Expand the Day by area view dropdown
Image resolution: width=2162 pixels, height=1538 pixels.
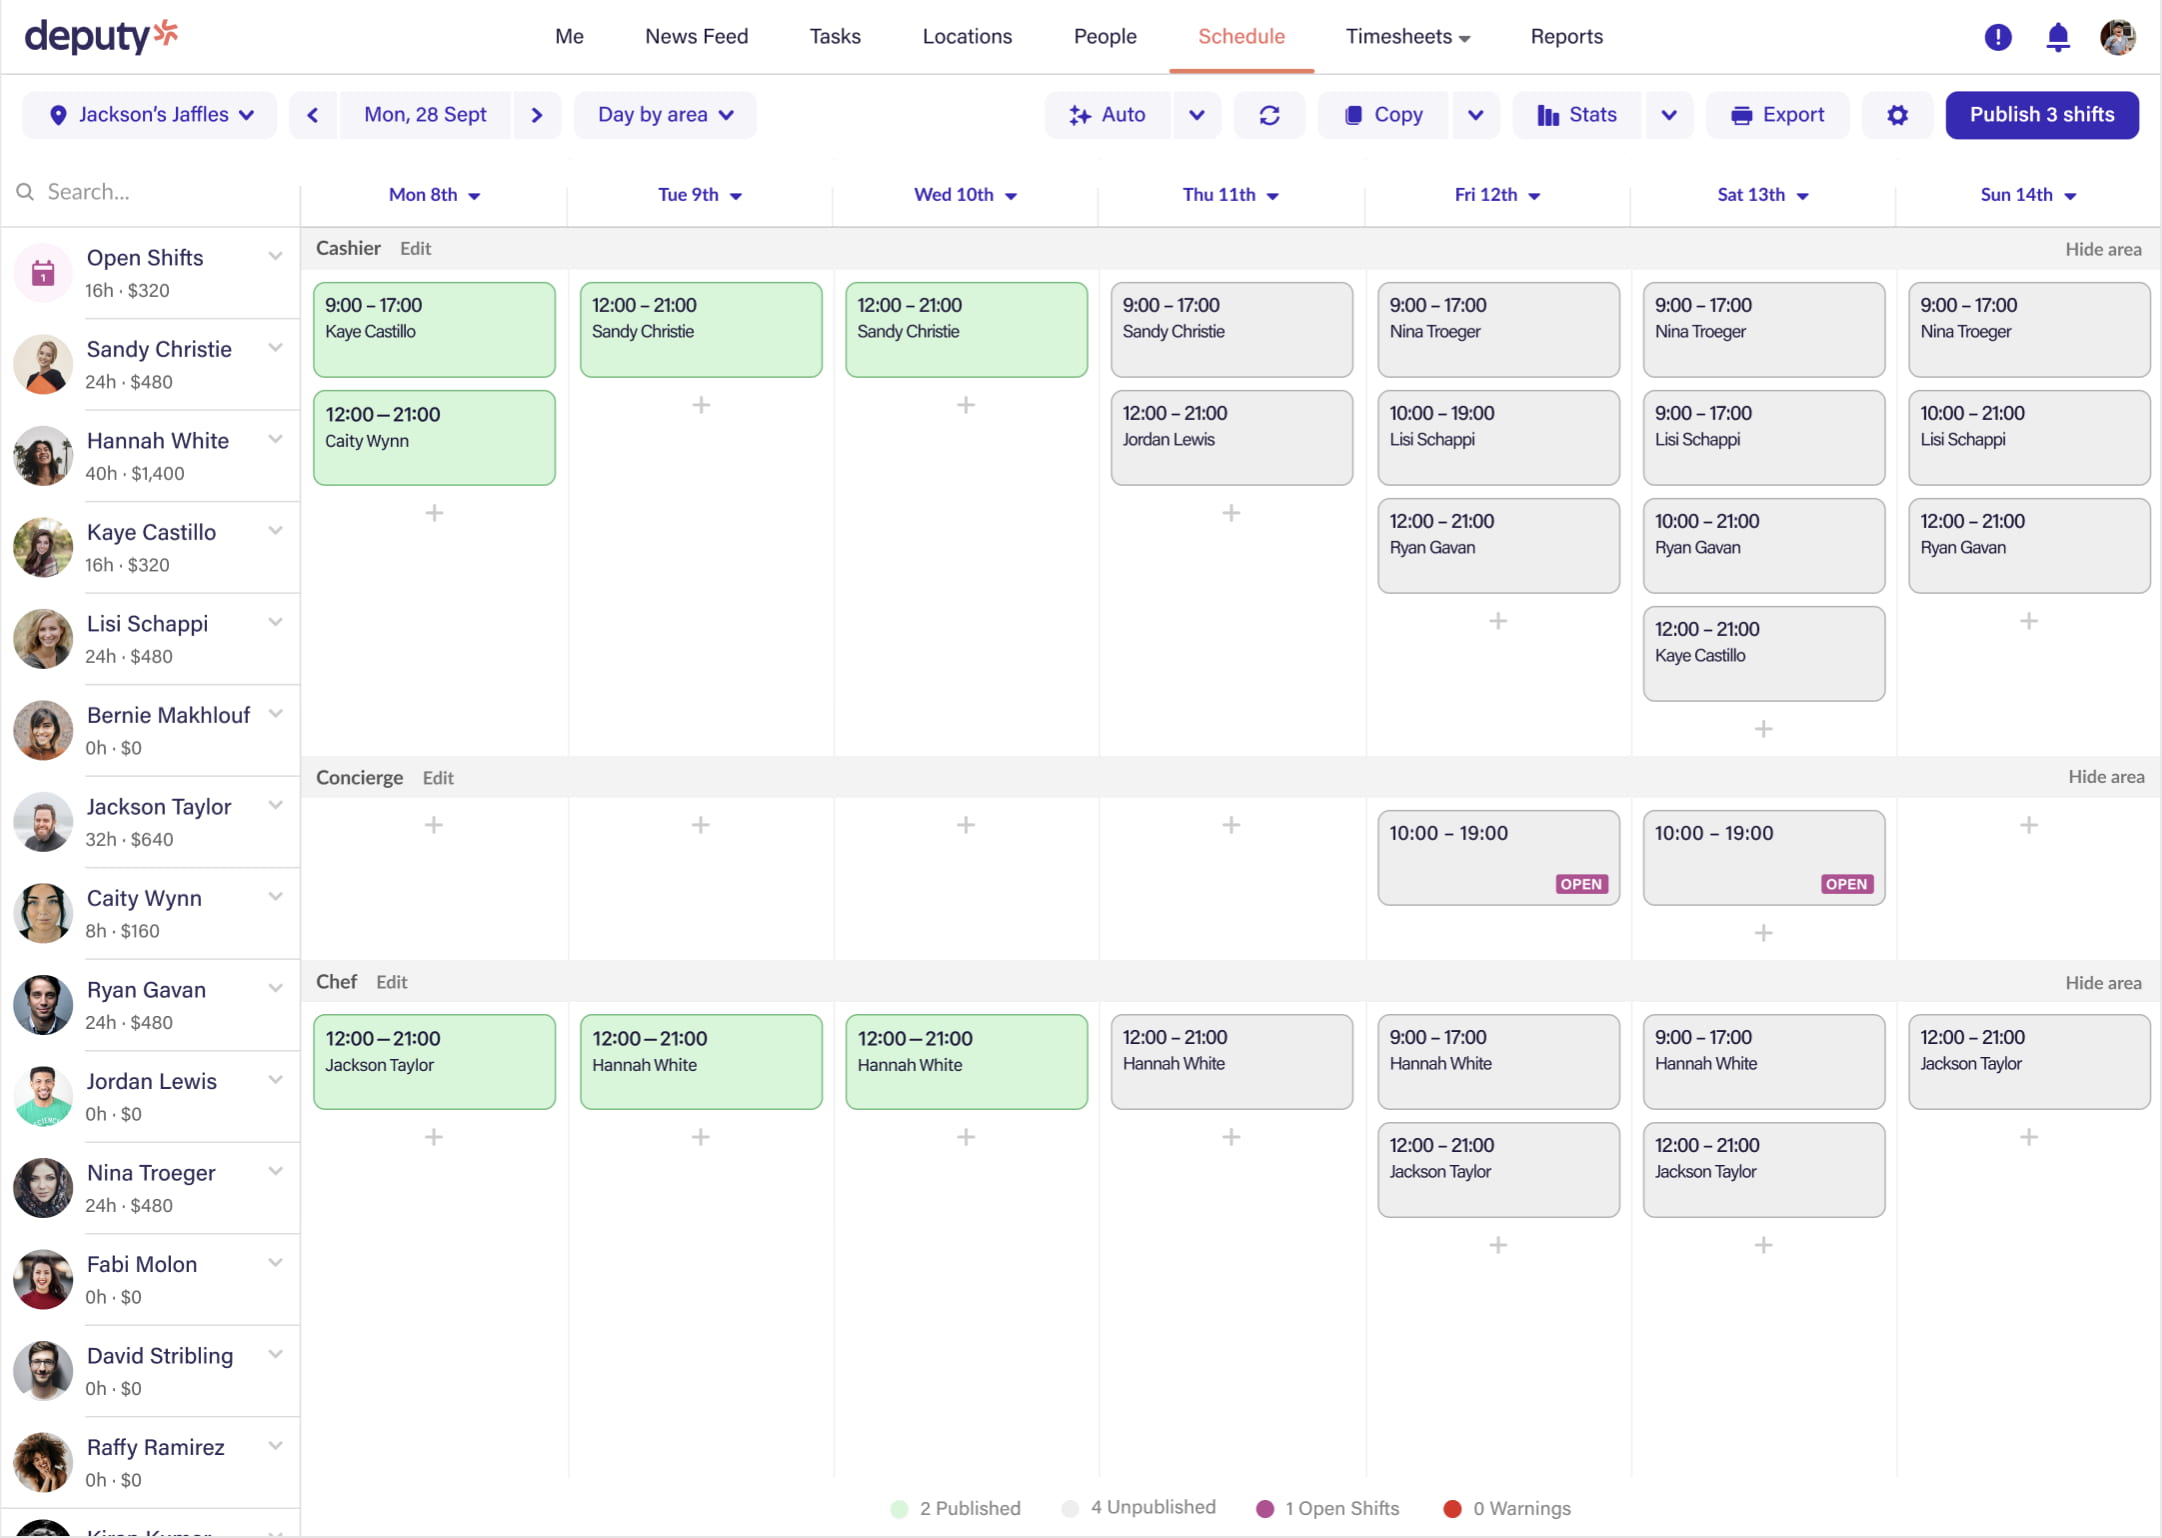click(665, 115)
